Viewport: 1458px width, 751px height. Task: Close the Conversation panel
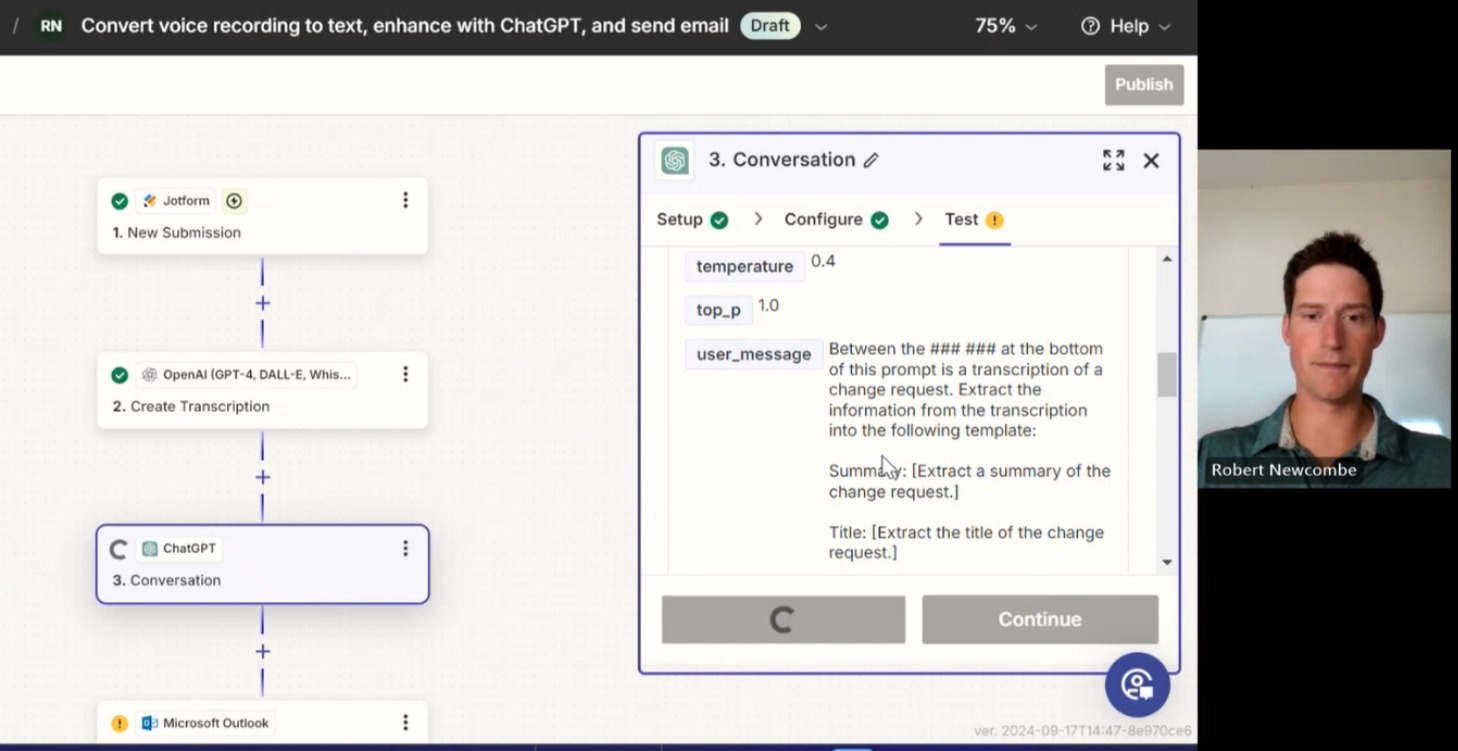click(x=1151, y=160)
